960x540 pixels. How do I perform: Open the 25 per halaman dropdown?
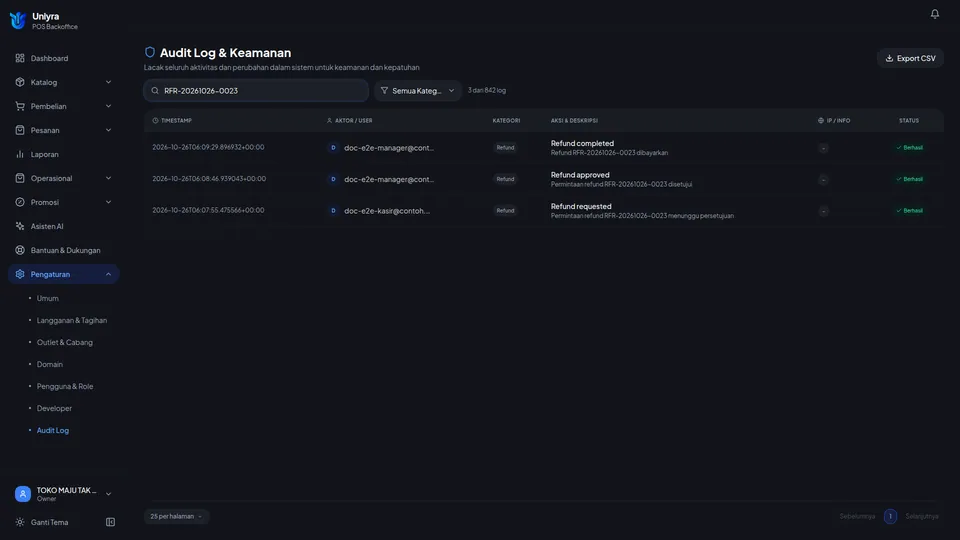[176, 516]
